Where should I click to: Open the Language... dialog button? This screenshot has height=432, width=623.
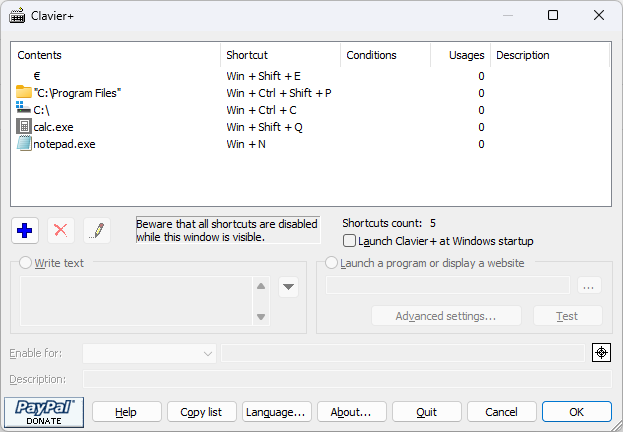click(x=276, y=412)
